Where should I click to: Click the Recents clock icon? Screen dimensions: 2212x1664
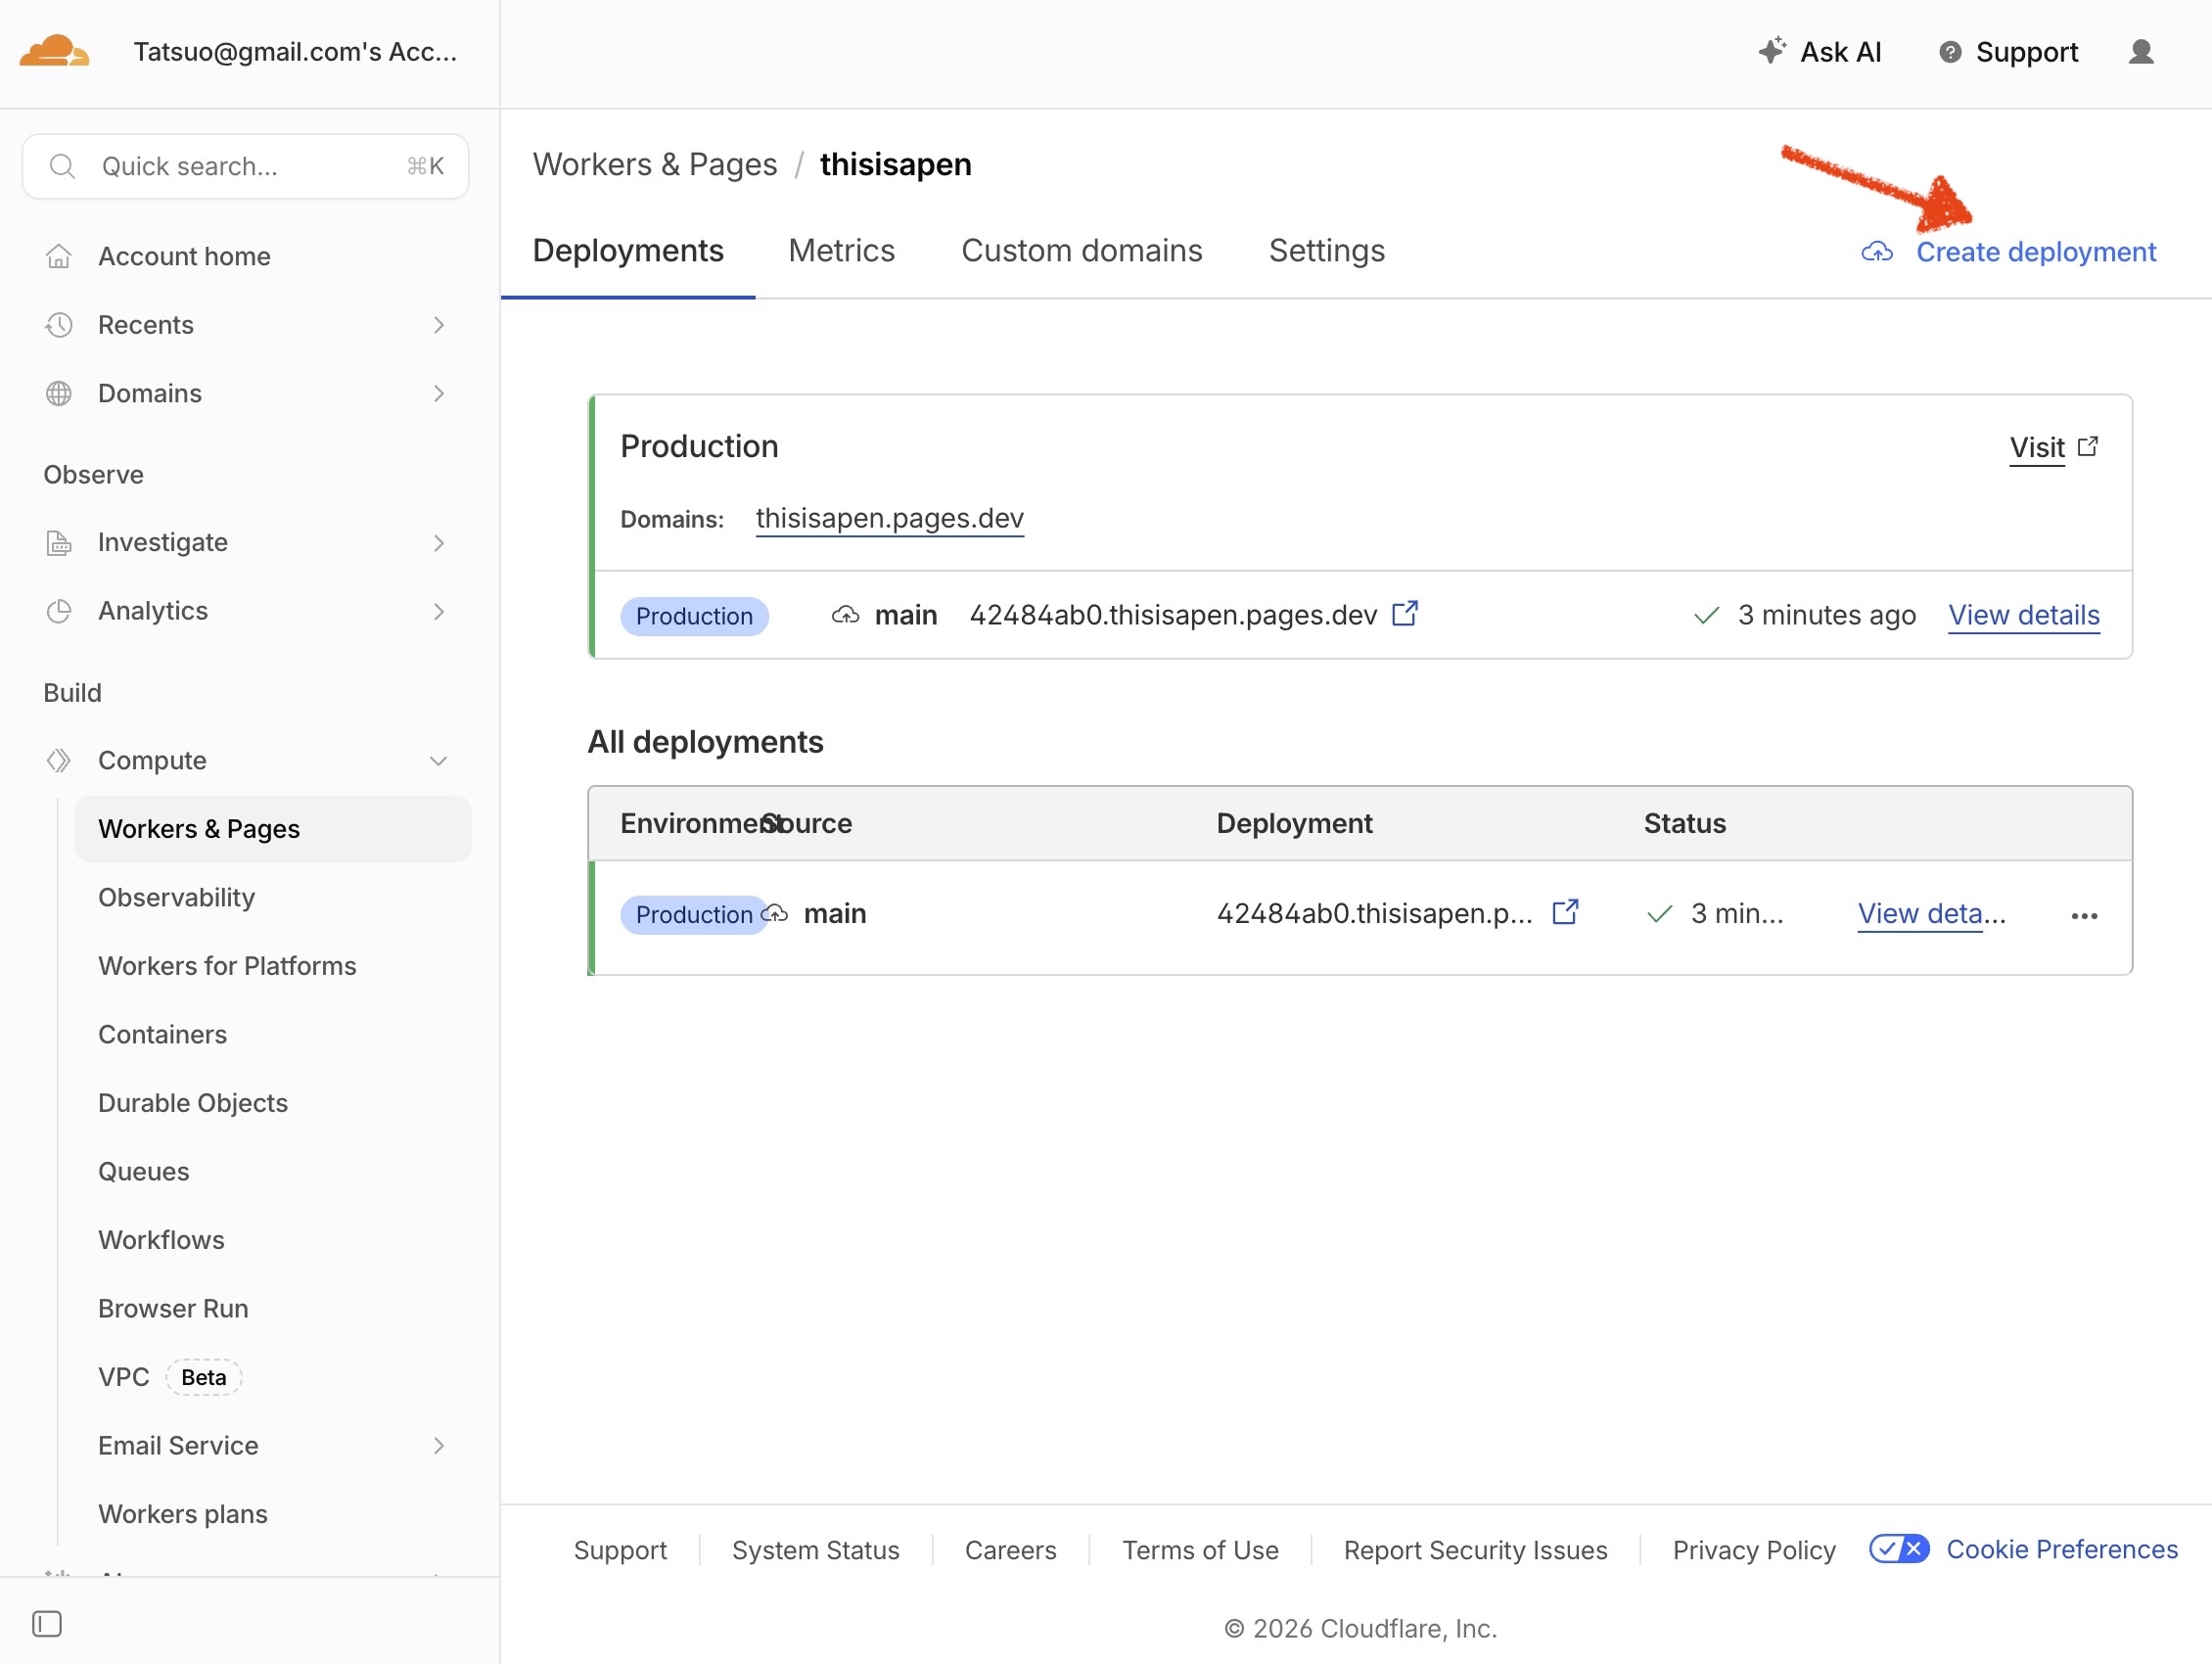tap(59, 325)
